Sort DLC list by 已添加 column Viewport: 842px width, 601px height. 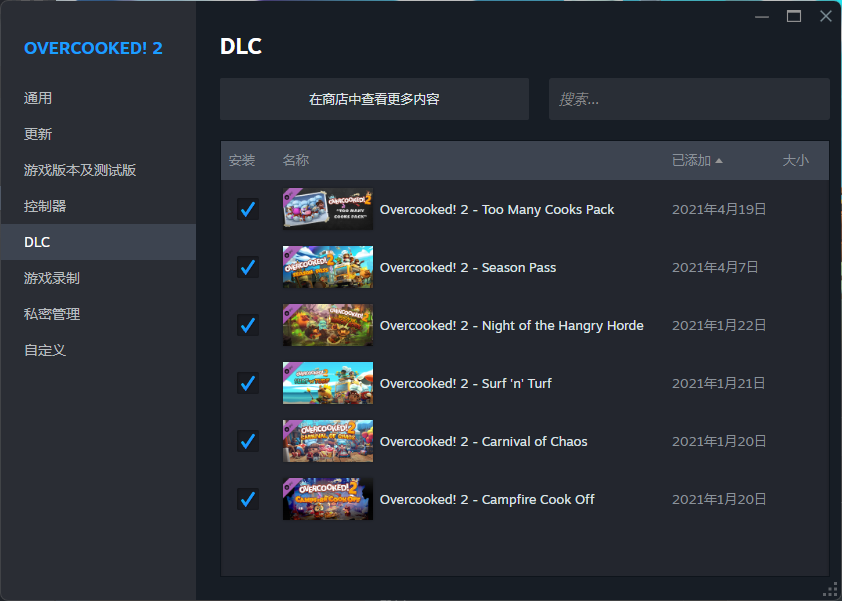(697, 160)
